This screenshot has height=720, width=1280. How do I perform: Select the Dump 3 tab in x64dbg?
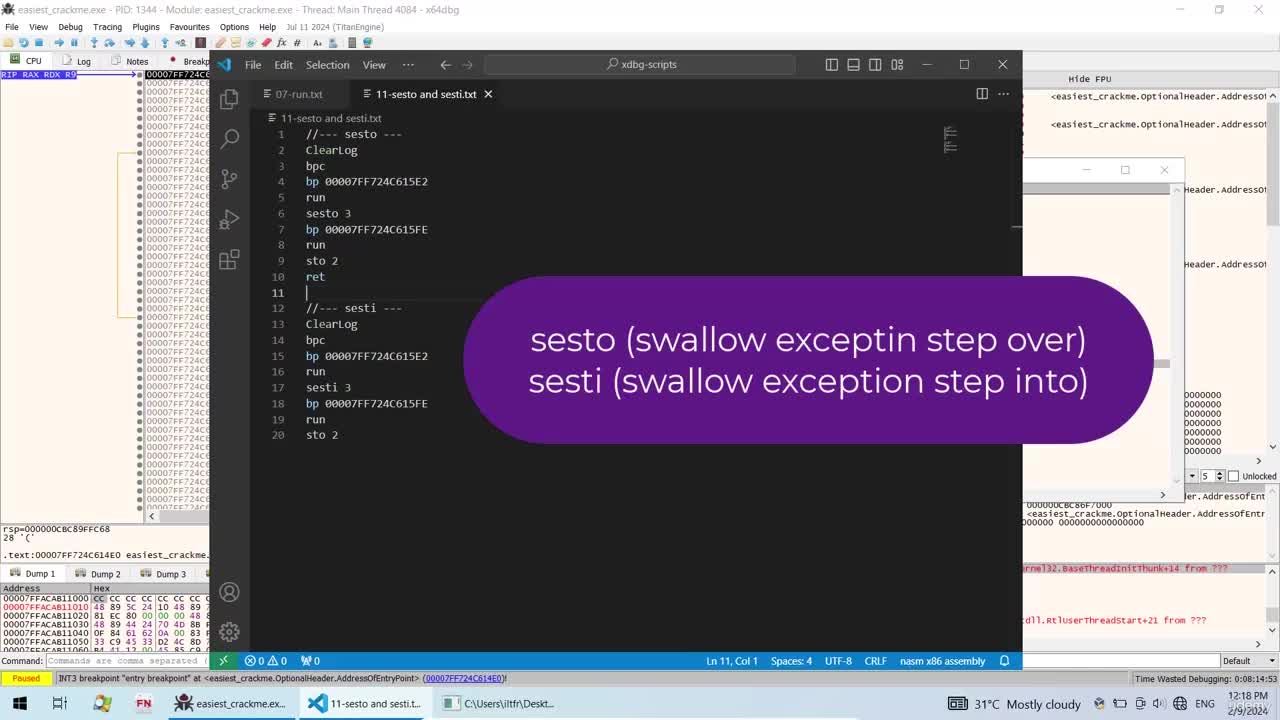pos(164,574)
